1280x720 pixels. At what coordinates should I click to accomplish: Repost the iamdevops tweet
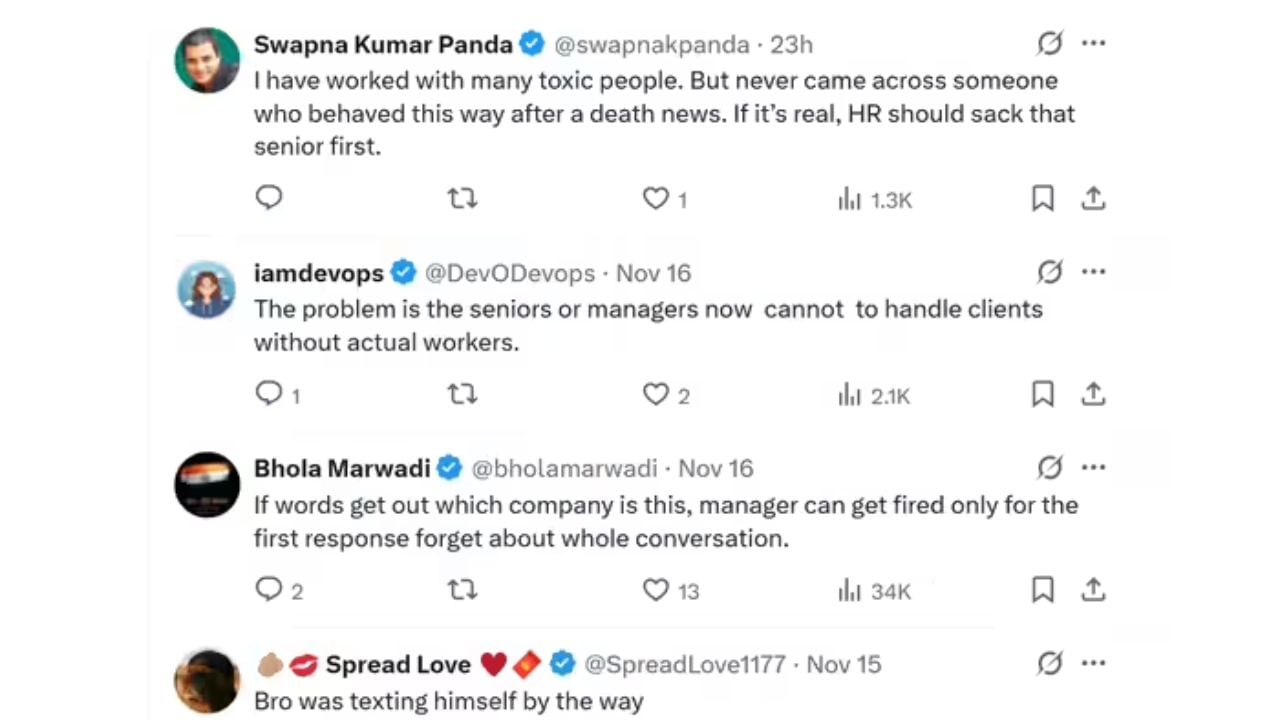[462, 395]
